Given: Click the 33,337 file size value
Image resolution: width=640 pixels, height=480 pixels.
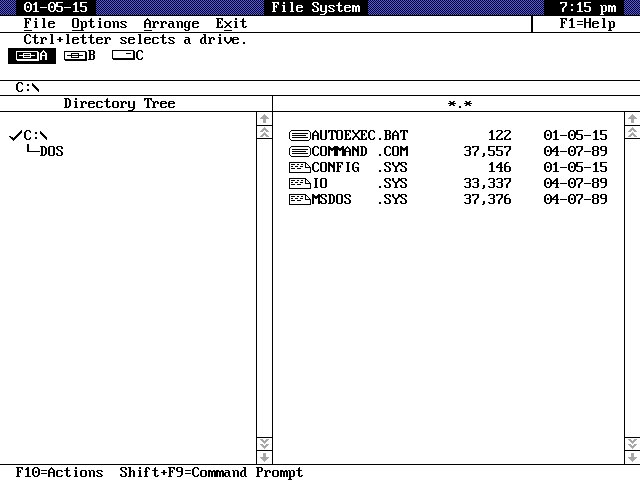Looking at the screenshot, I should [x=487, y=183].
